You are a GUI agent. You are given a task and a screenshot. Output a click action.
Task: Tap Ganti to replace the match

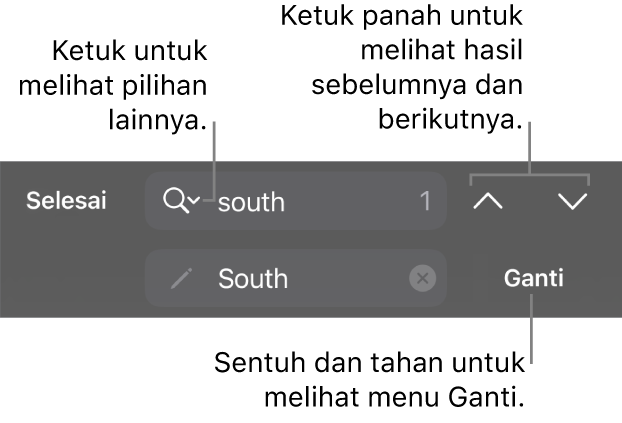pos(534,278)
